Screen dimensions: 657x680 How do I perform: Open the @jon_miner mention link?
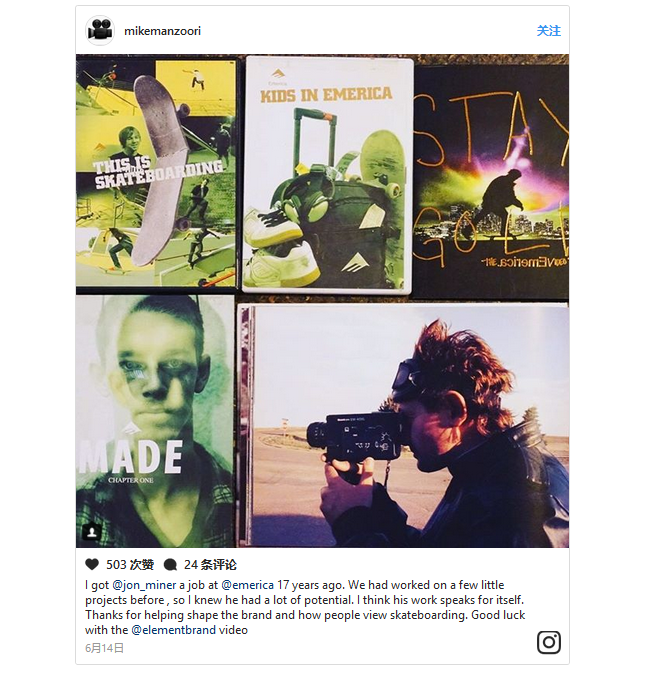click(144, 585)
